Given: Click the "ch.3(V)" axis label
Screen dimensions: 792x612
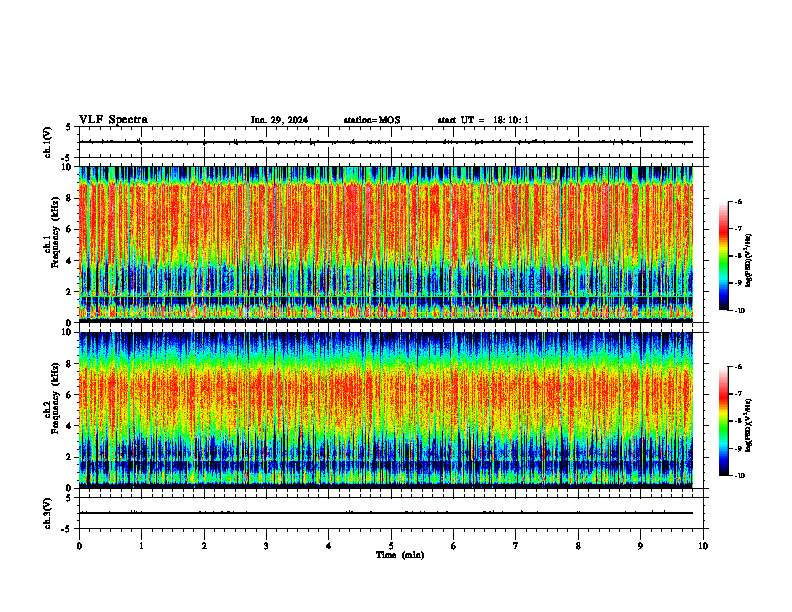Looking at the screenshot, I should [48, 513].
